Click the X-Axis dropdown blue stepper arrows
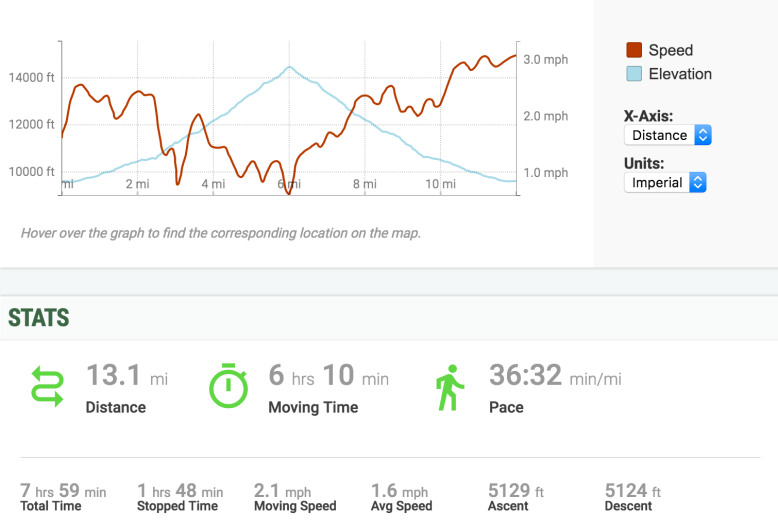This screenshot has height=532, width=778. pyautogui.click(x=702, y=135)
